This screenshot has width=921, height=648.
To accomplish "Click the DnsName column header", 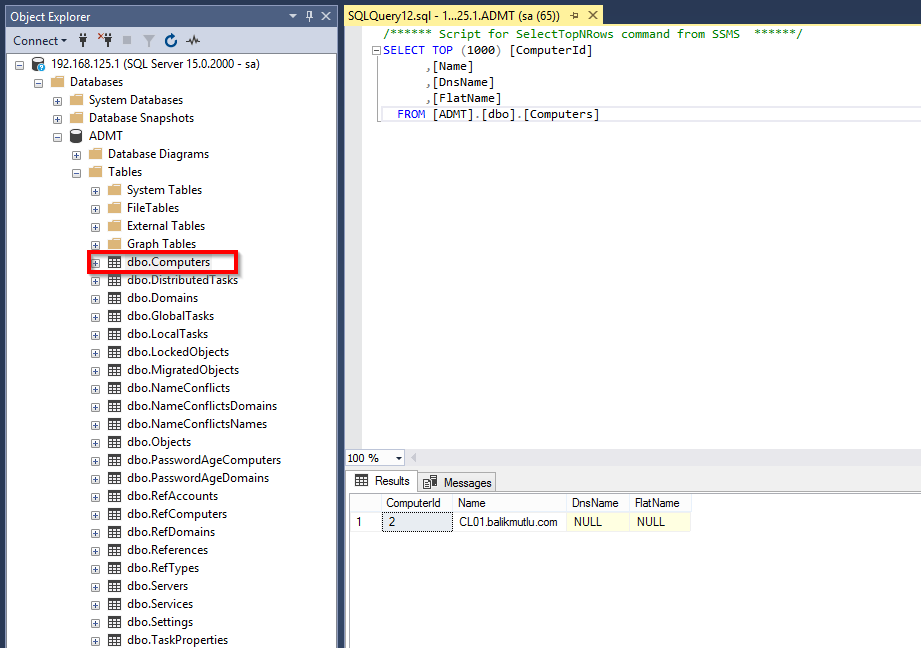I will 598,503.
